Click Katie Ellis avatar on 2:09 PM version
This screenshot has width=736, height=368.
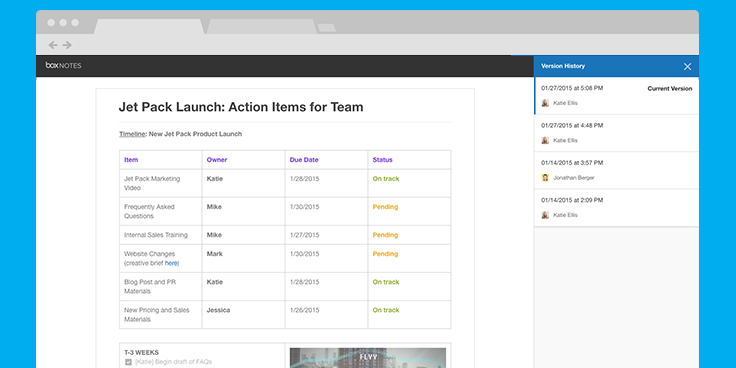pos(545,215)
